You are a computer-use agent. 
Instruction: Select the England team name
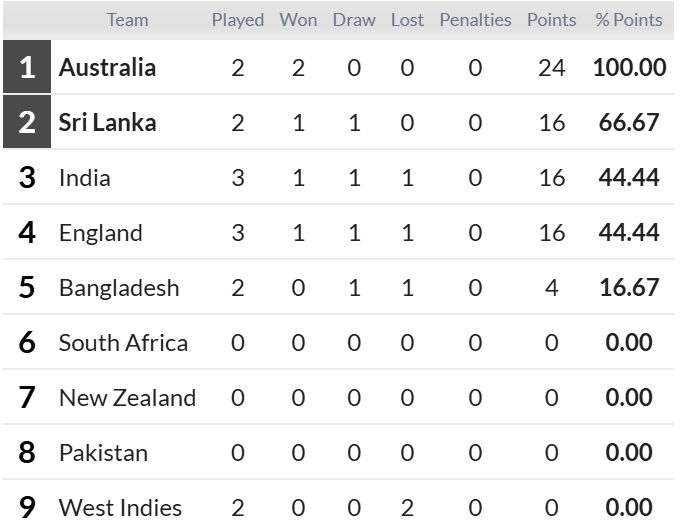point(101,233)
